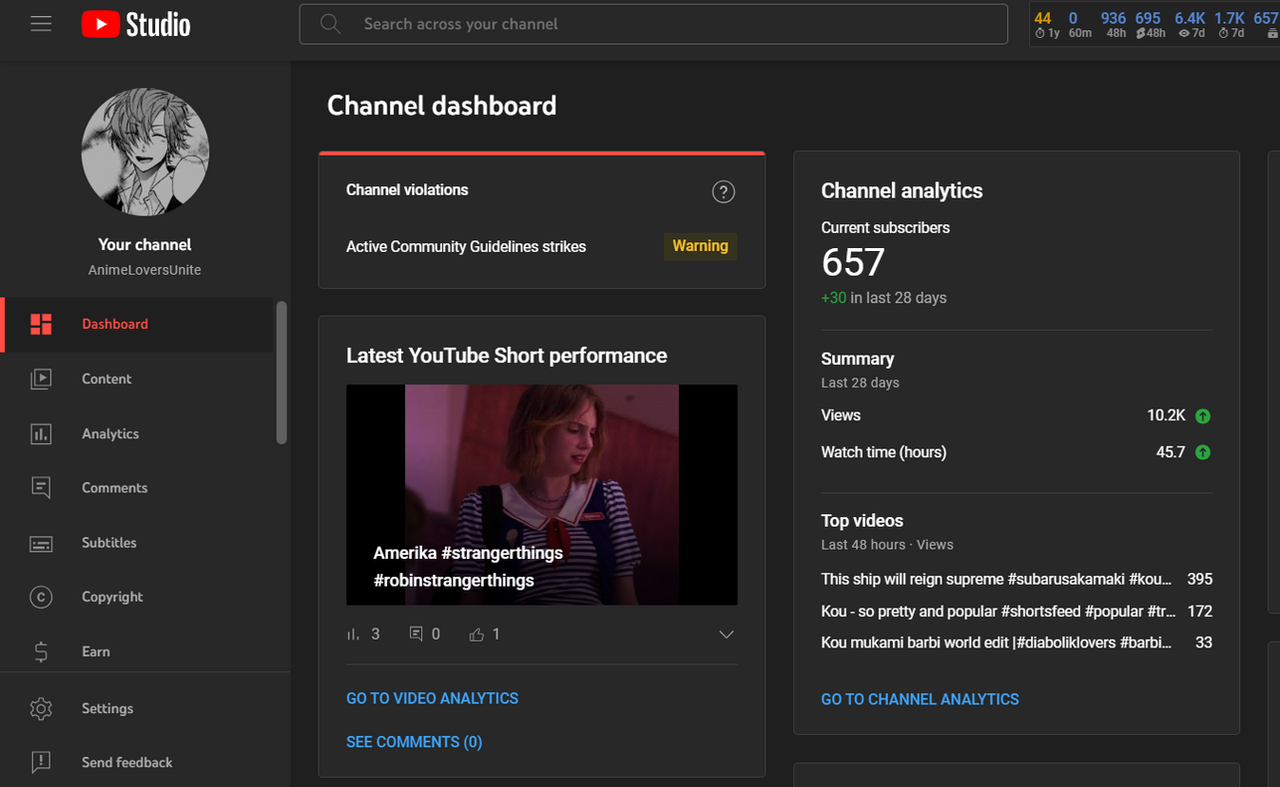Click the Views green up-arrow indicator

(x=1203, y=416)
